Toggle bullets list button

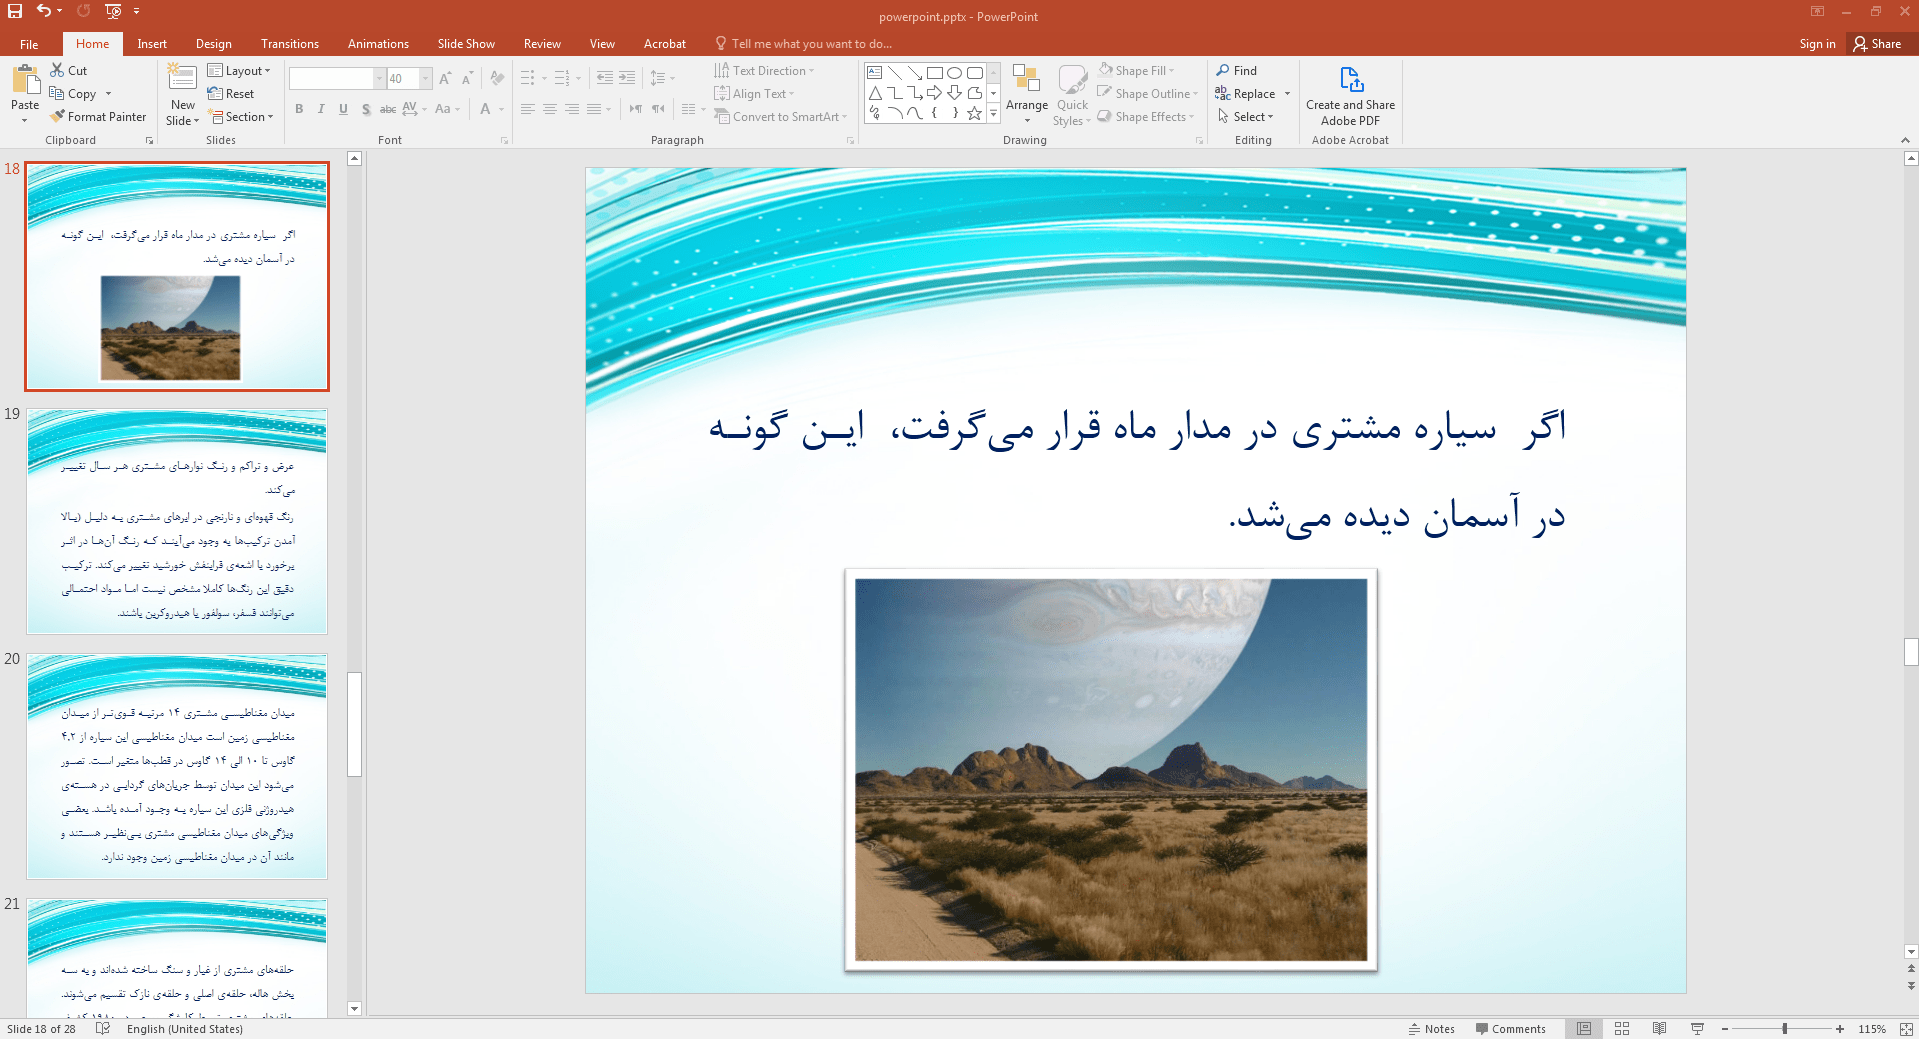[527, 78]
